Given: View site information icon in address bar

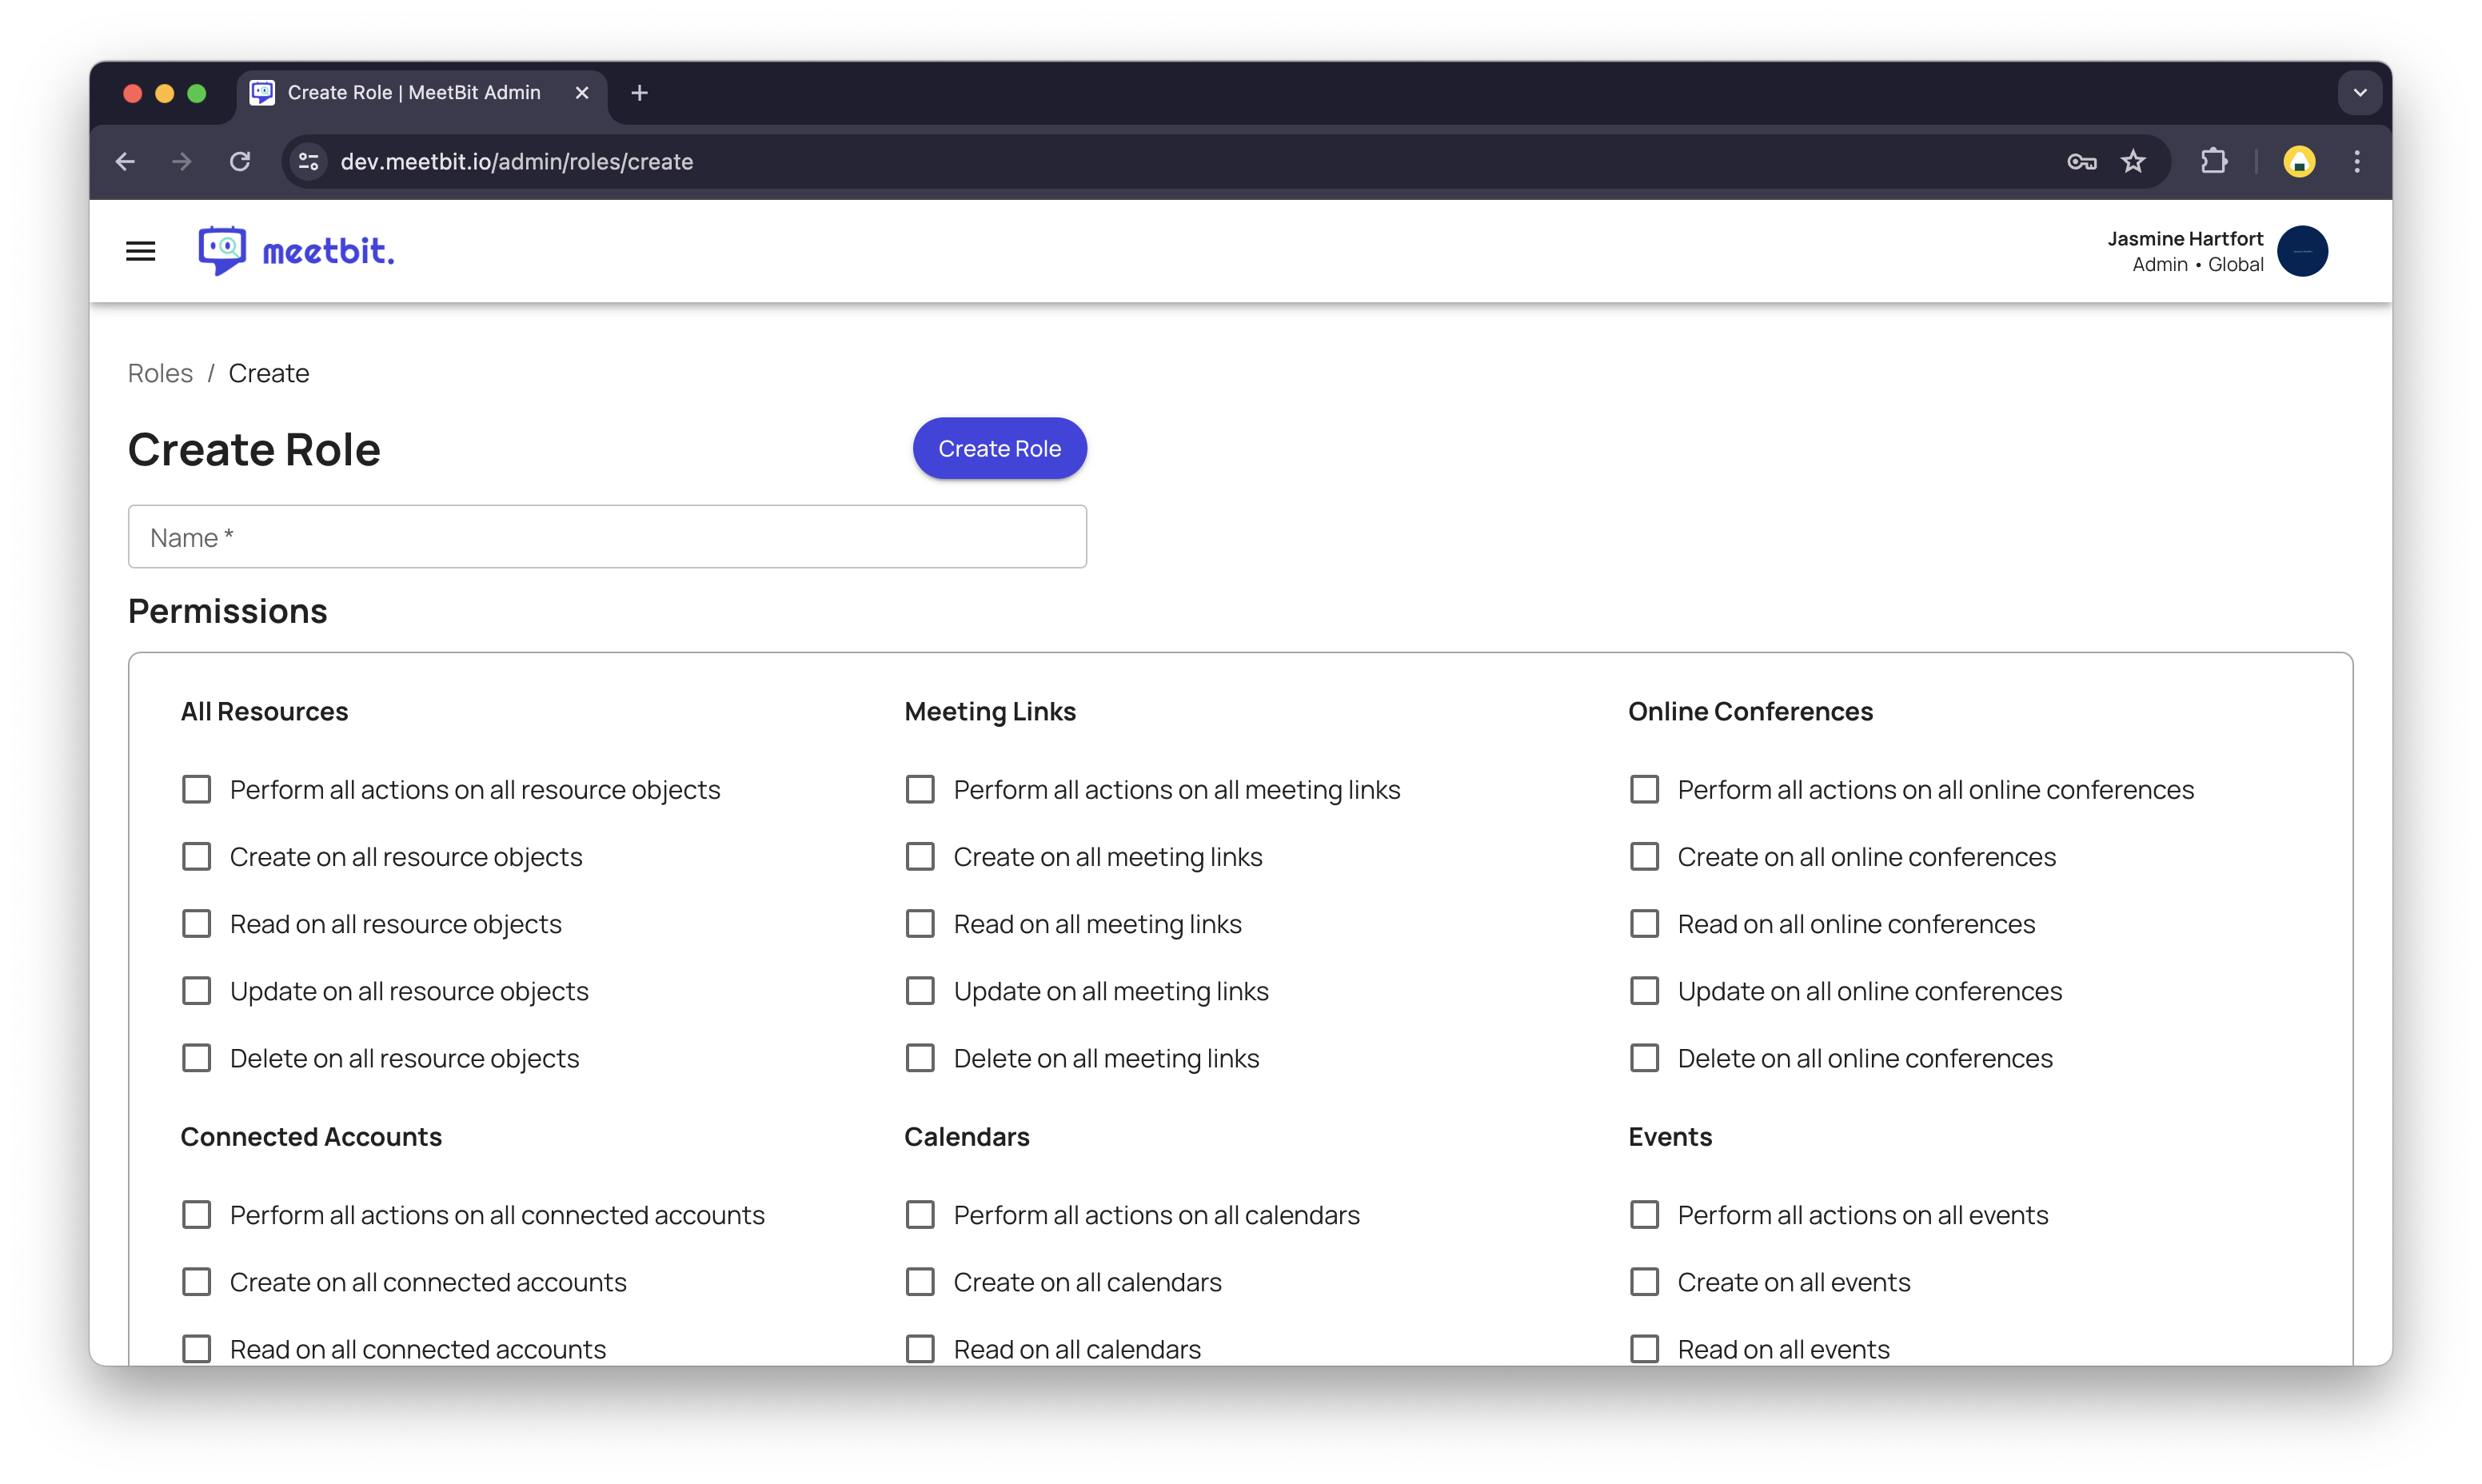Looking at the screenshot, I should click(309, 162).
